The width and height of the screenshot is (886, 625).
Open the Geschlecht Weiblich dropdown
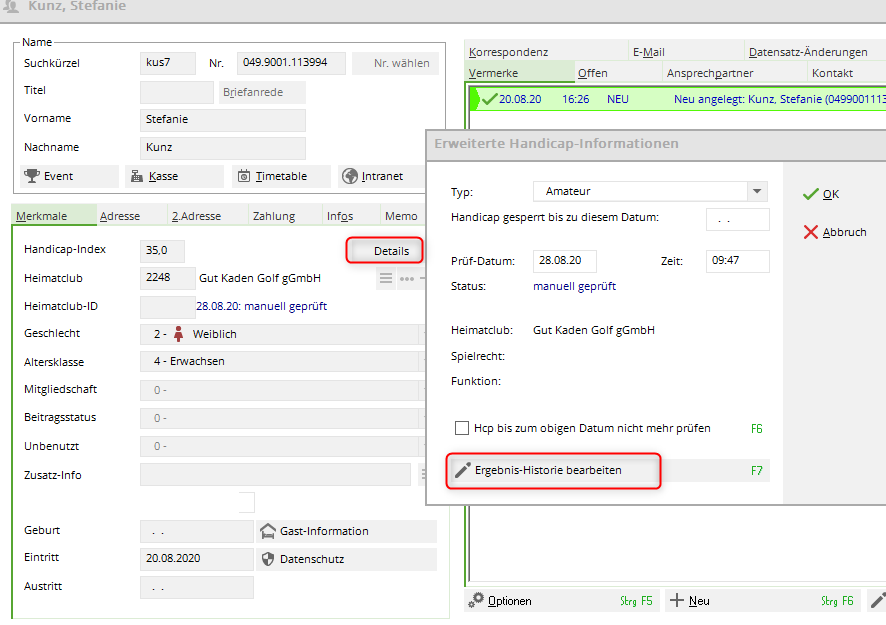(280, 334)
